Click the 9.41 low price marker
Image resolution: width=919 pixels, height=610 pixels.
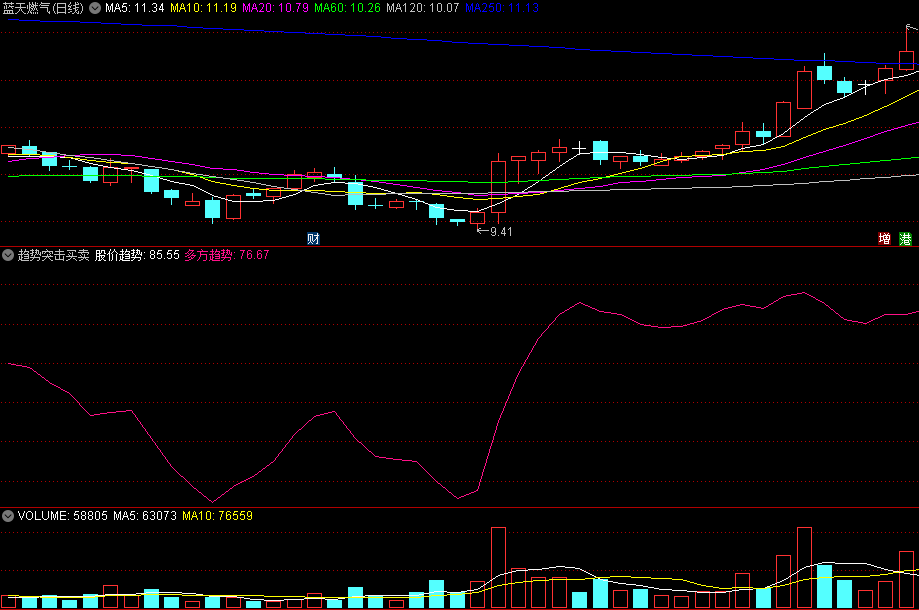coord(495,231)
